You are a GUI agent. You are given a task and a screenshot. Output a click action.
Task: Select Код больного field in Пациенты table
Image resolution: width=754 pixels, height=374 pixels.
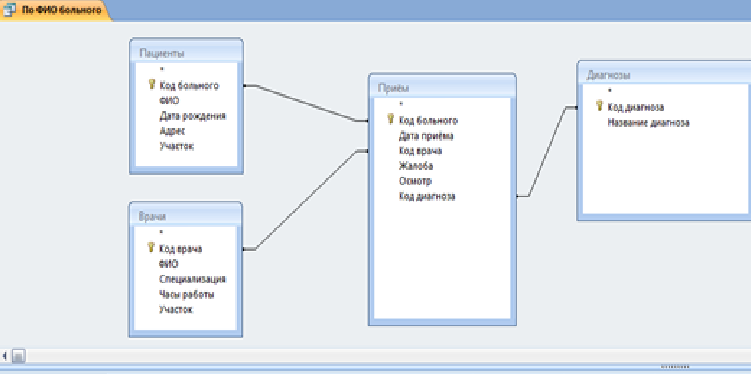tap(189, 86)
